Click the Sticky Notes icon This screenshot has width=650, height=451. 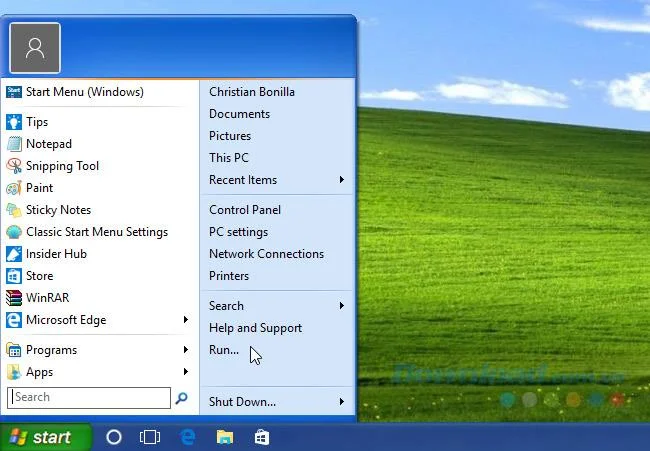[x=14, y=210]
